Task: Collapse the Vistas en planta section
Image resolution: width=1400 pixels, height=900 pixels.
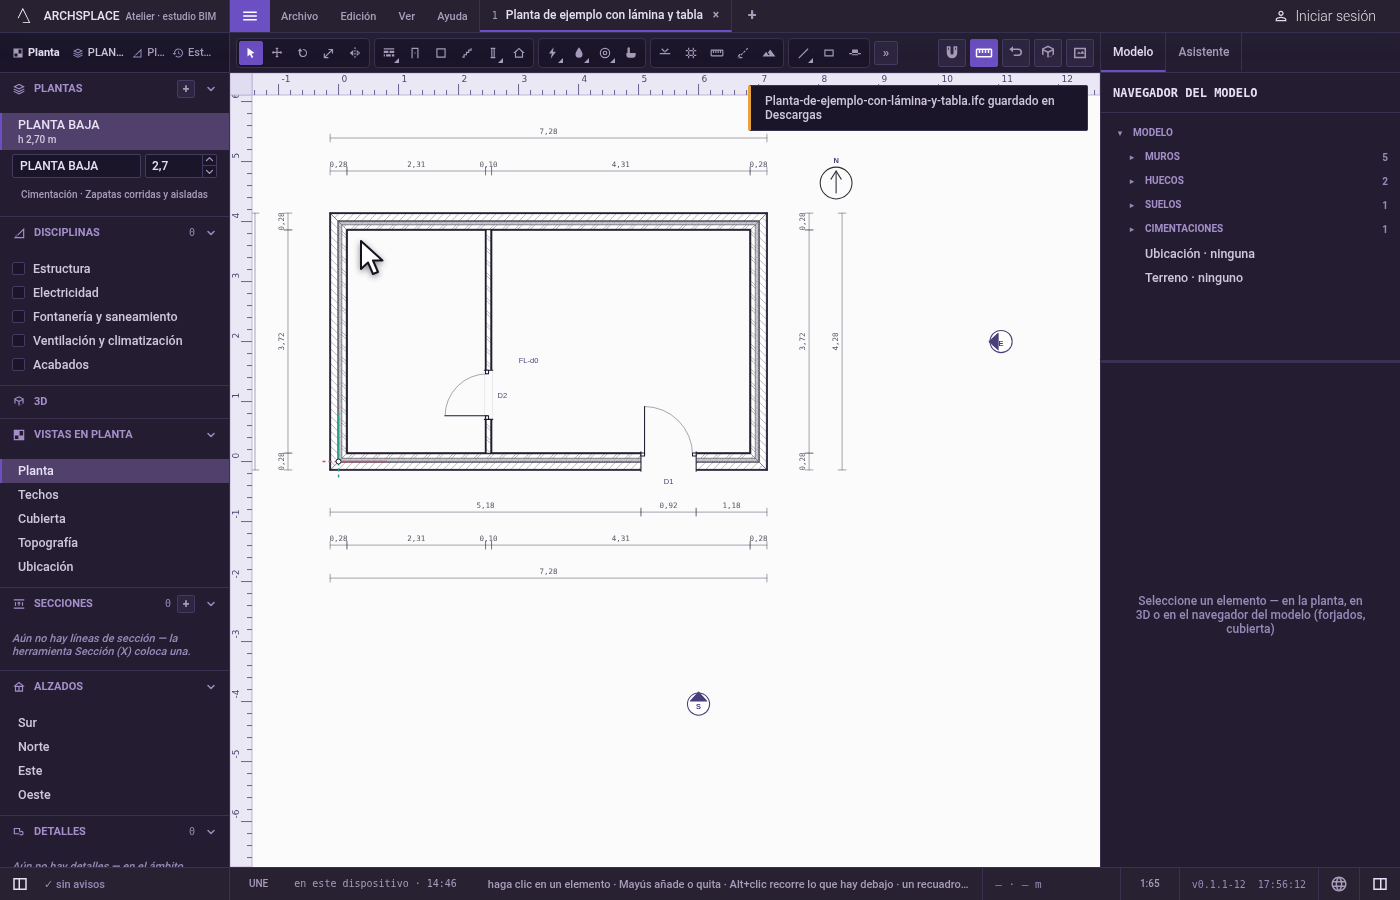Action: coord(211,435)
